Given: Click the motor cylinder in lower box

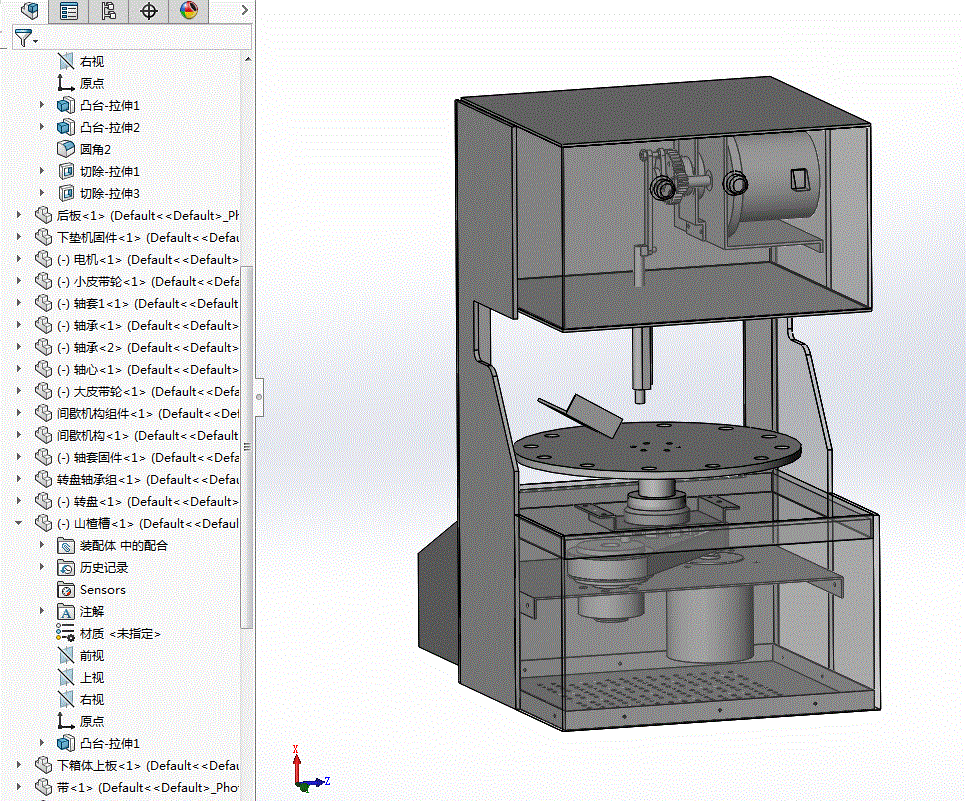Looking at the screenshot, I should [x=709, y=623].
